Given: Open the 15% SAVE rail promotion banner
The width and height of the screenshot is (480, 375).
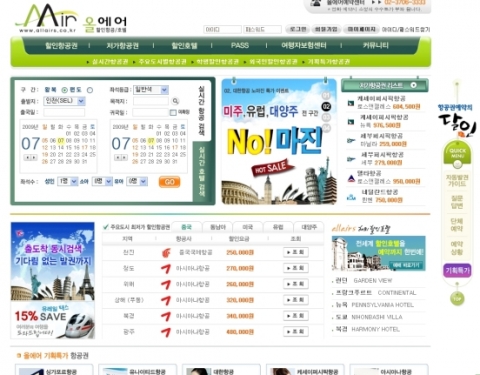Looking at the screenshot, I should tap(53, 320).
